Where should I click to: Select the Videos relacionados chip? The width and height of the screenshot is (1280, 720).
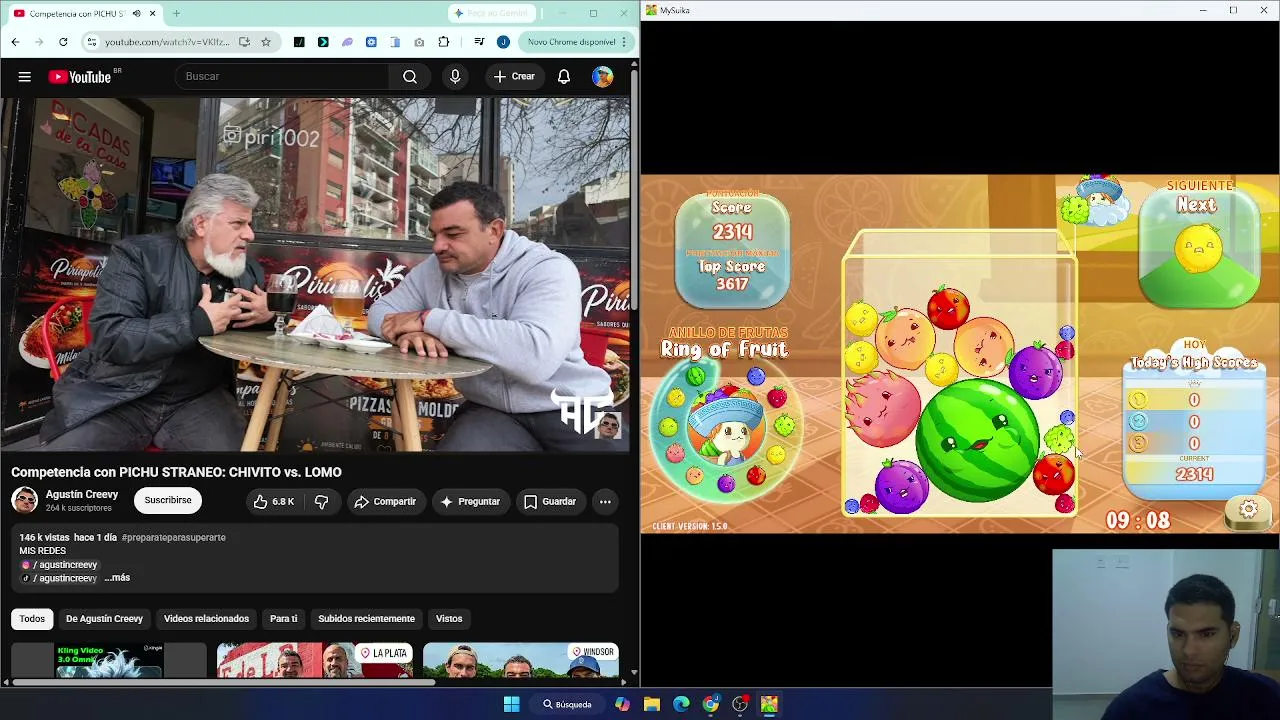[x=206, y=619]
